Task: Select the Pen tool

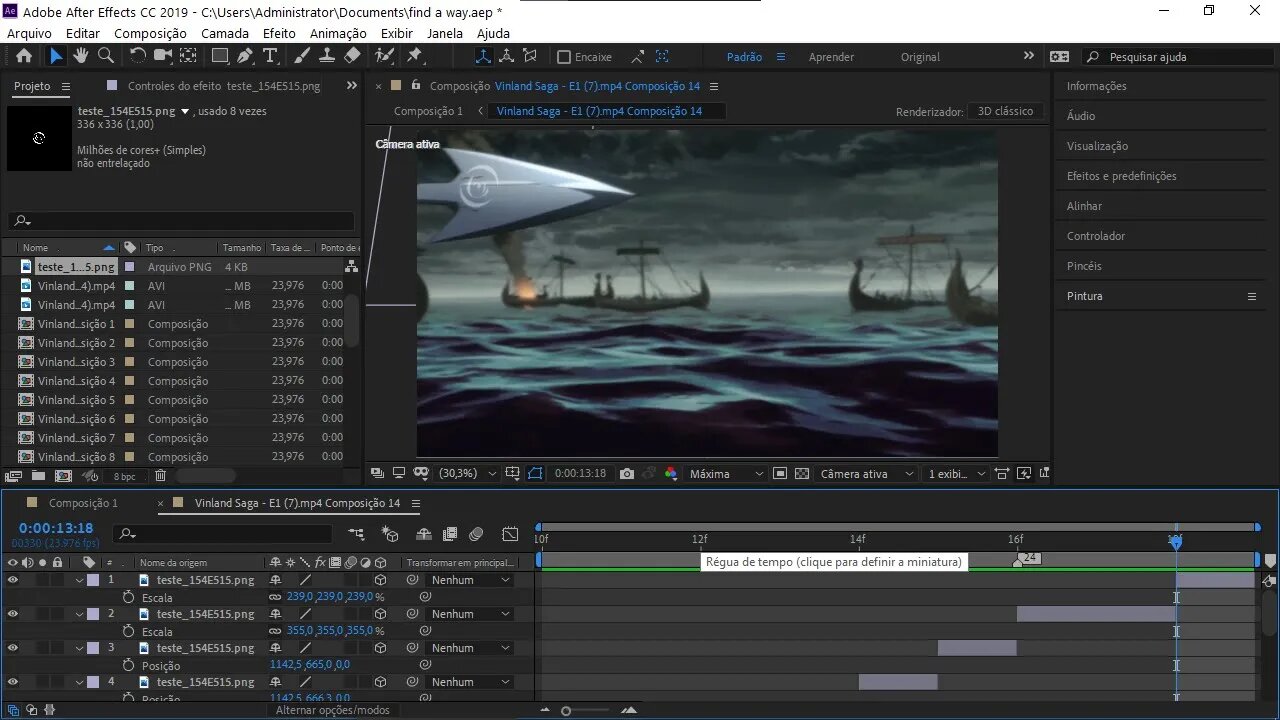Action: [x=246, y=56]
